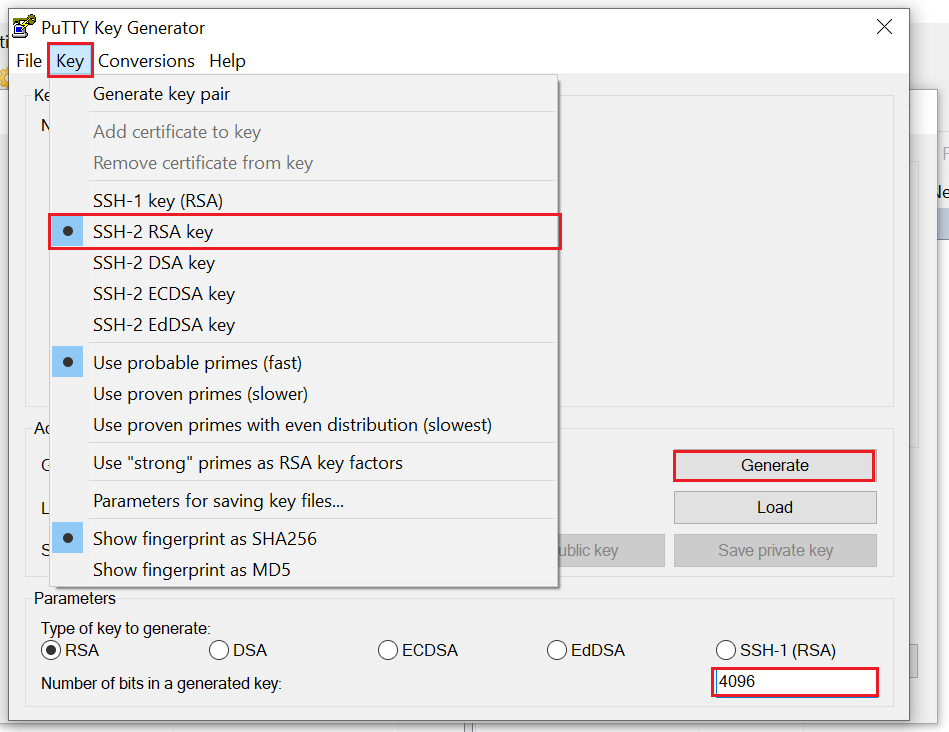Select SSH-1 key (RSA) menu option
The image size is (949, 732).
pos(304,200)
